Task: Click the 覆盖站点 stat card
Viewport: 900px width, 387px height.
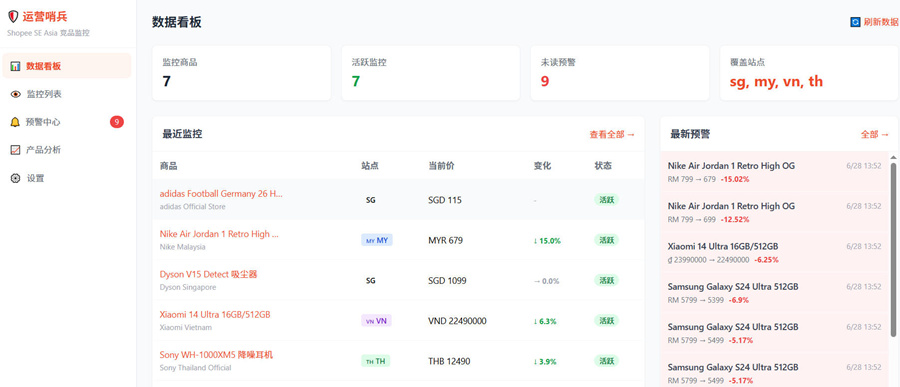Action: (x=809, y=73)
